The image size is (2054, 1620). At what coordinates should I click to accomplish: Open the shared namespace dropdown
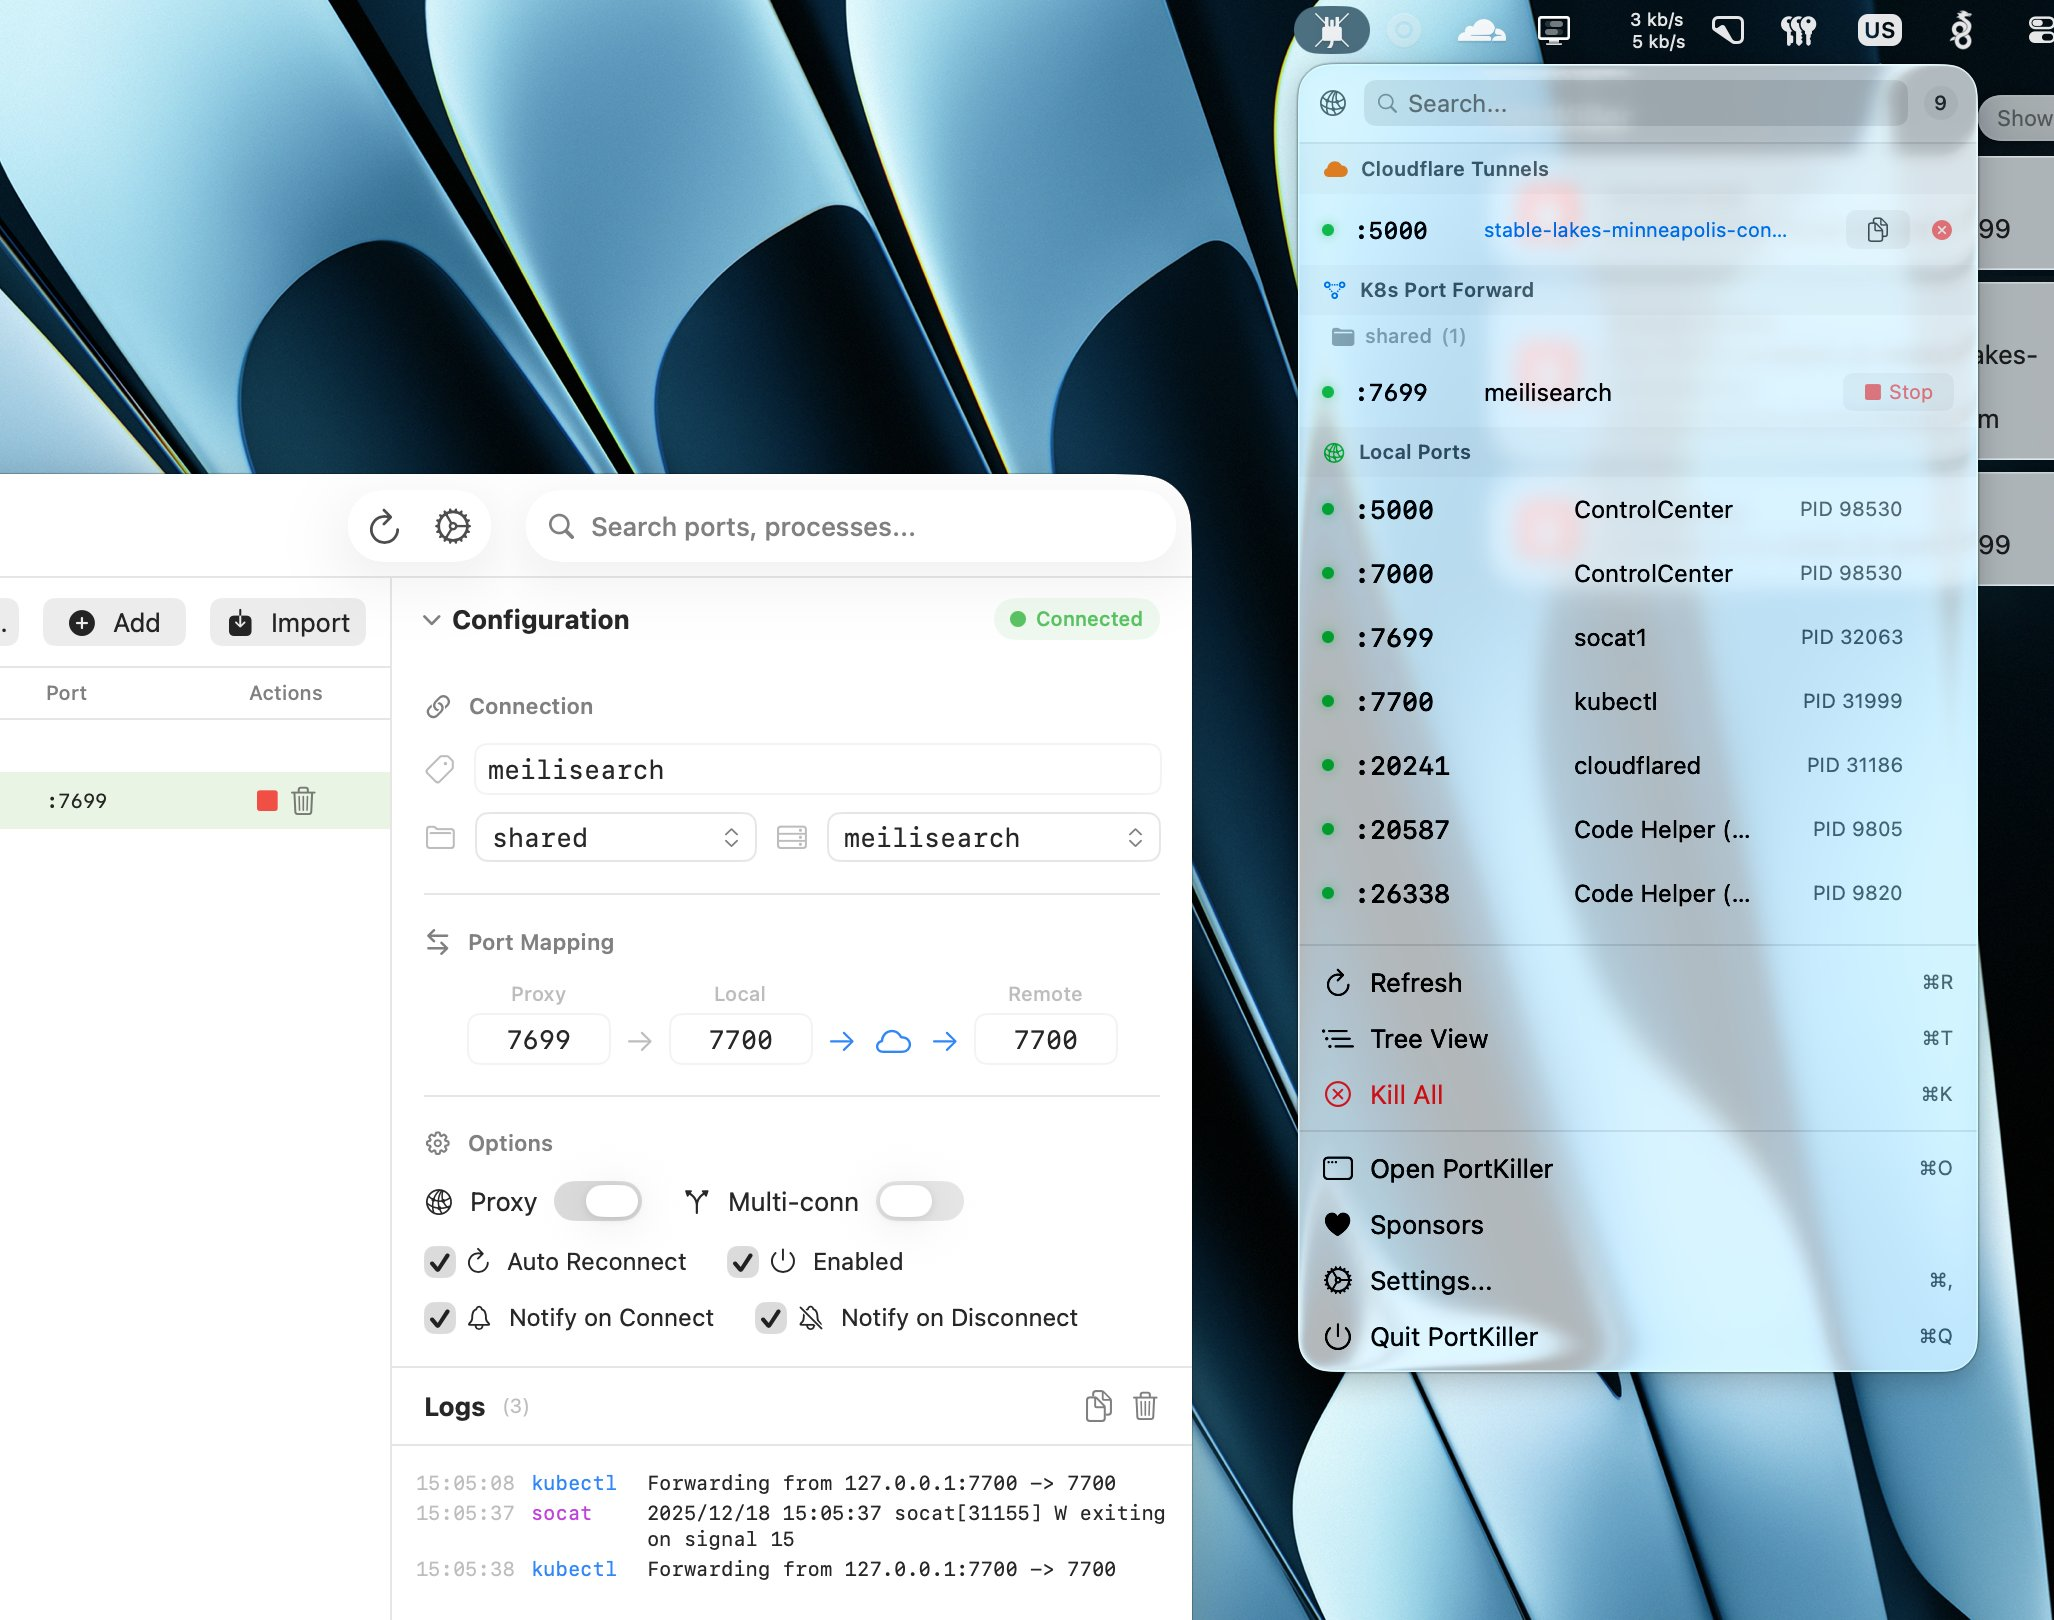[615, 837]
